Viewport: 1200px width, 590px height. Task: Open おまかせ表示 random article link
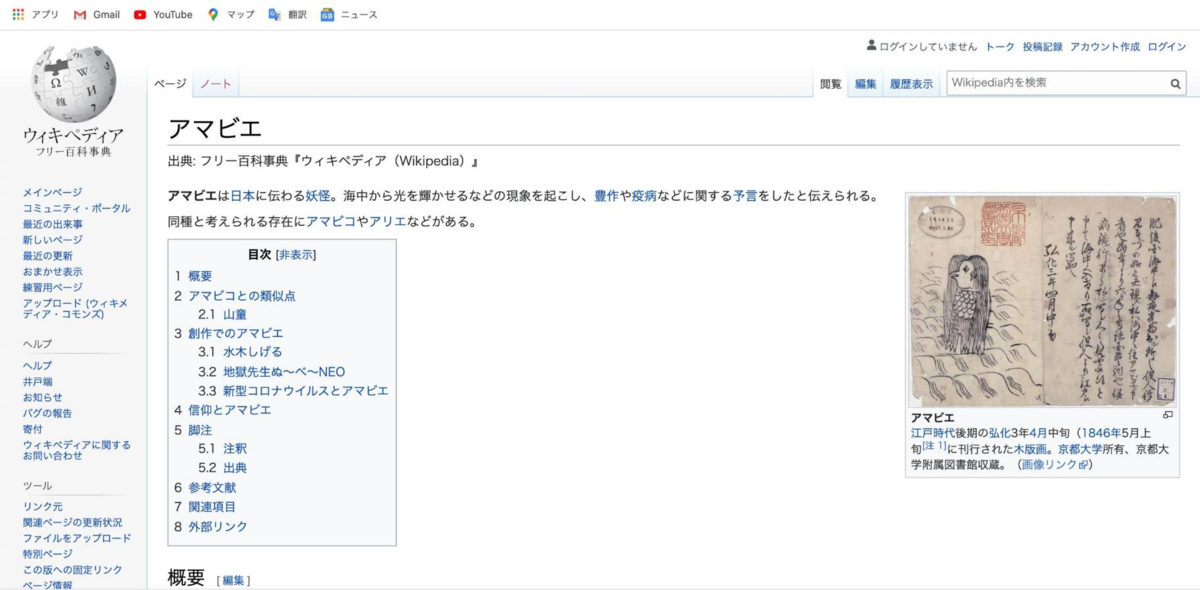coord(53,272)
